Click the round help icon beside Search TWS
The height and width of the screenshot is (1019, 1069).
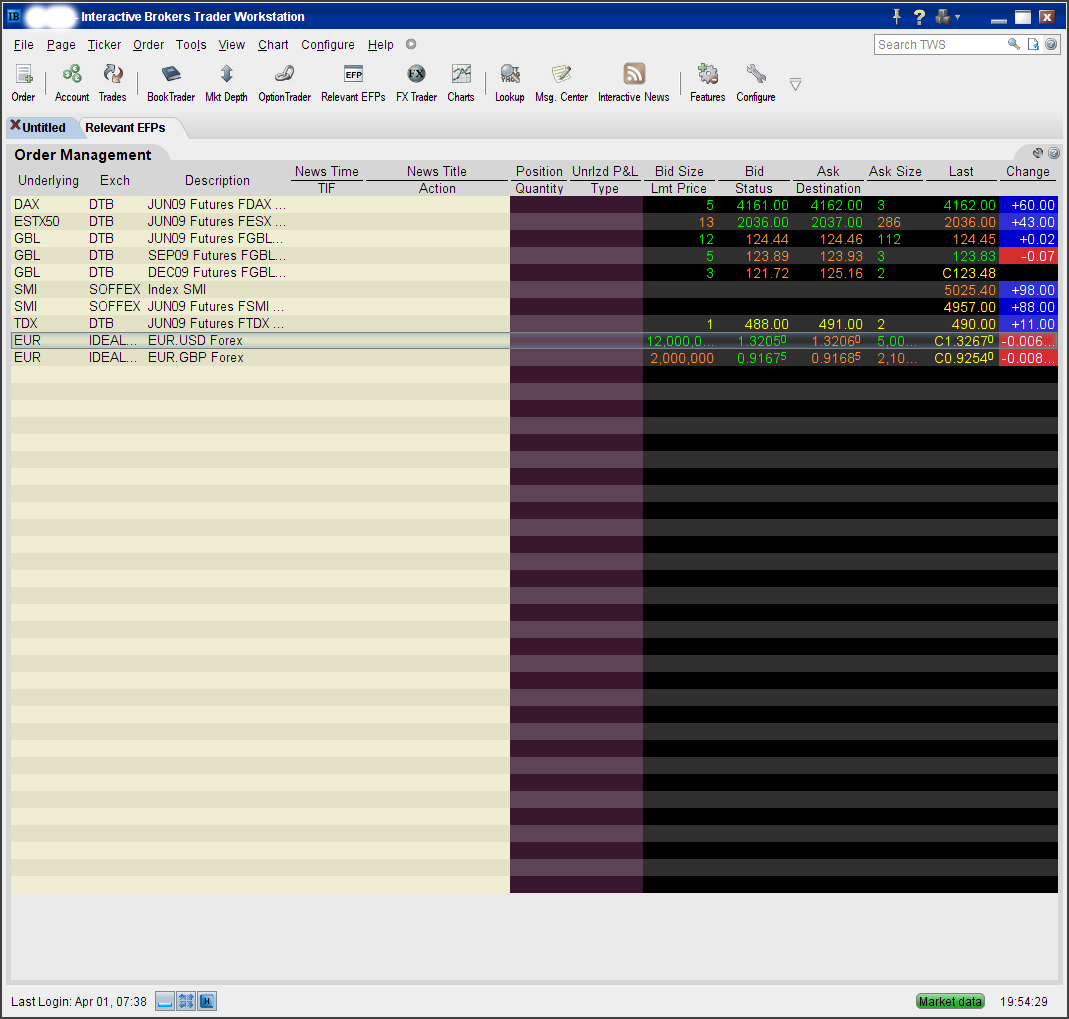[1051, 44]
